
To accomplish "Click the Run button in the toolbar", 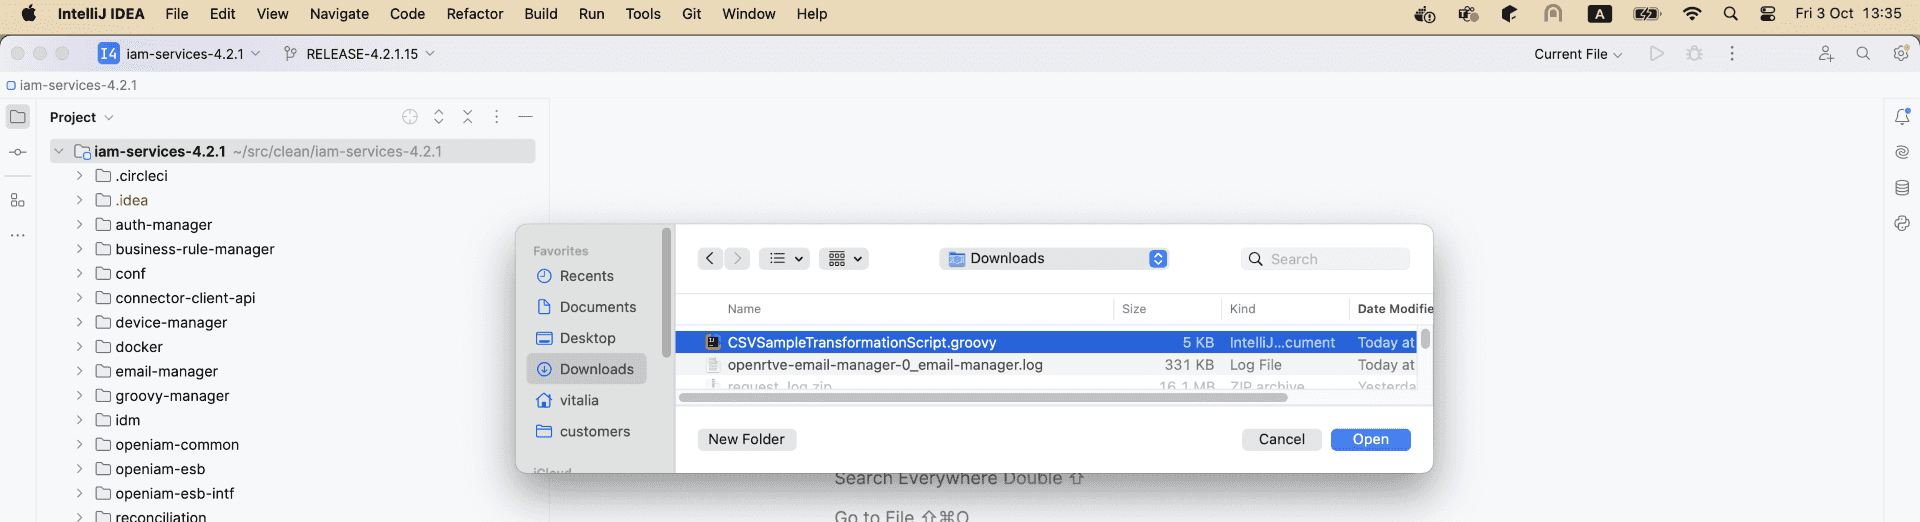I will [x=1657, y=54].
